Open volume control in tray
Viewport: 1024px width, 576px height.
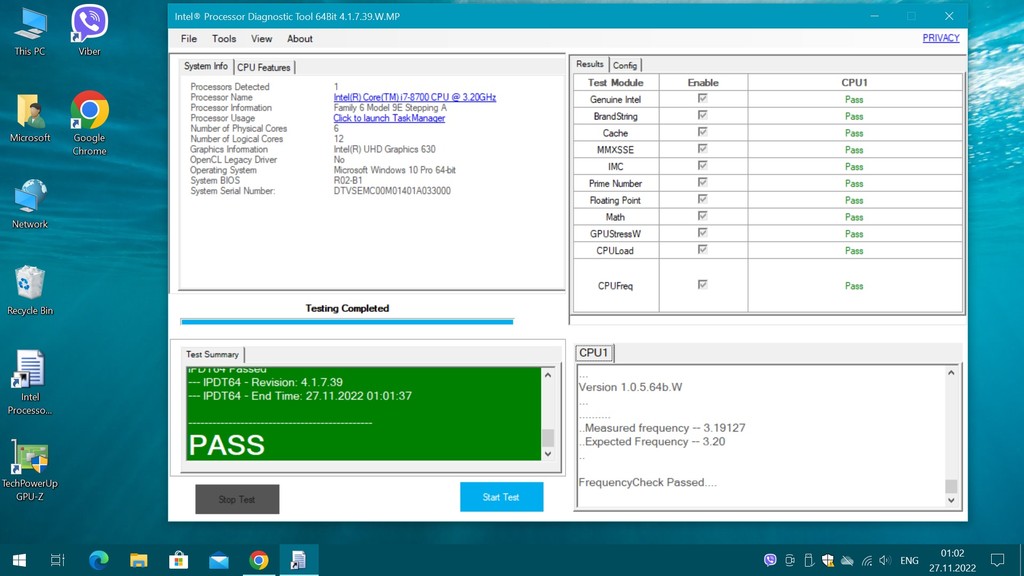coord(885,560)
